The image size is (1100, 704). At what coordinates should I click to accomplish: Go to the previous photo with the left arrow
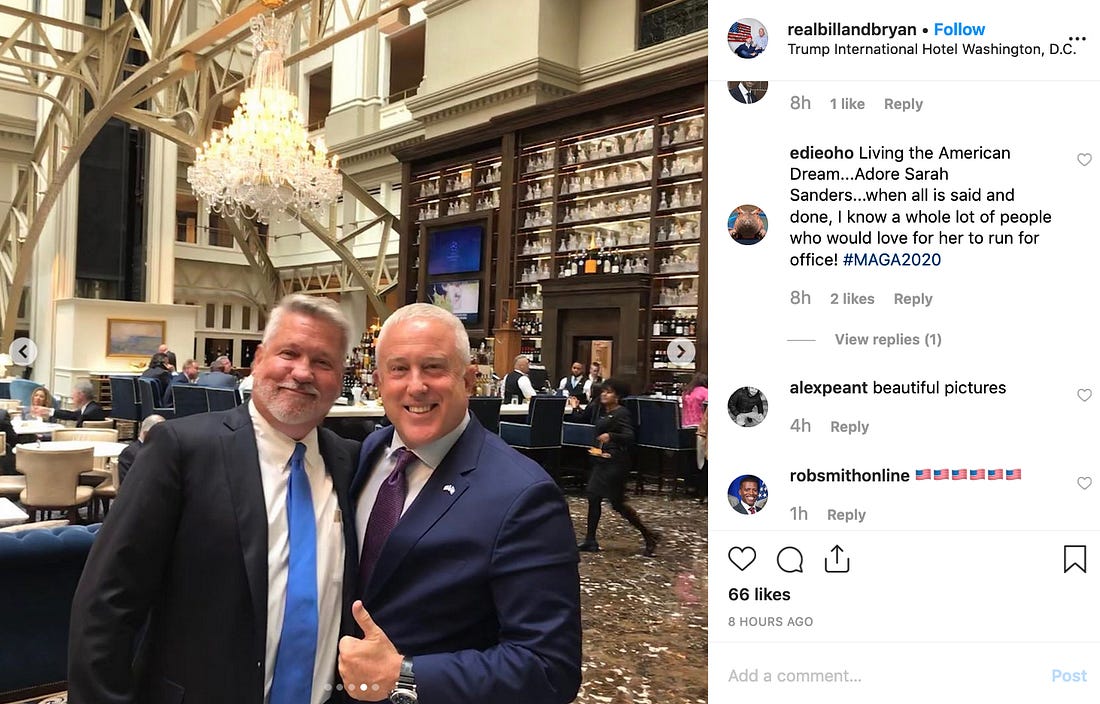[23, 351]
